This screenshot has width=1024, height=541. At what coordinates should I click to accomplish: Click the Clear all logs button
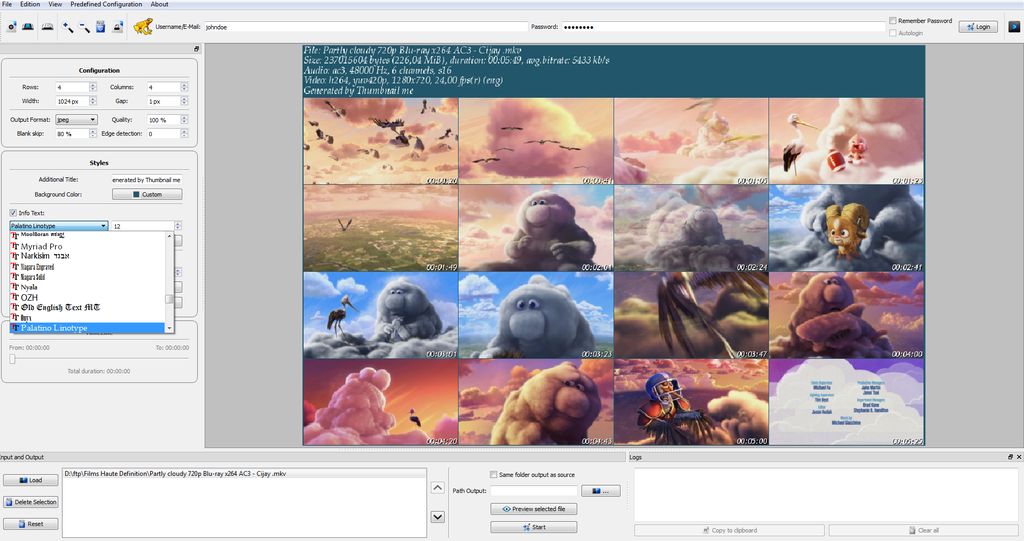click(923, 531)
